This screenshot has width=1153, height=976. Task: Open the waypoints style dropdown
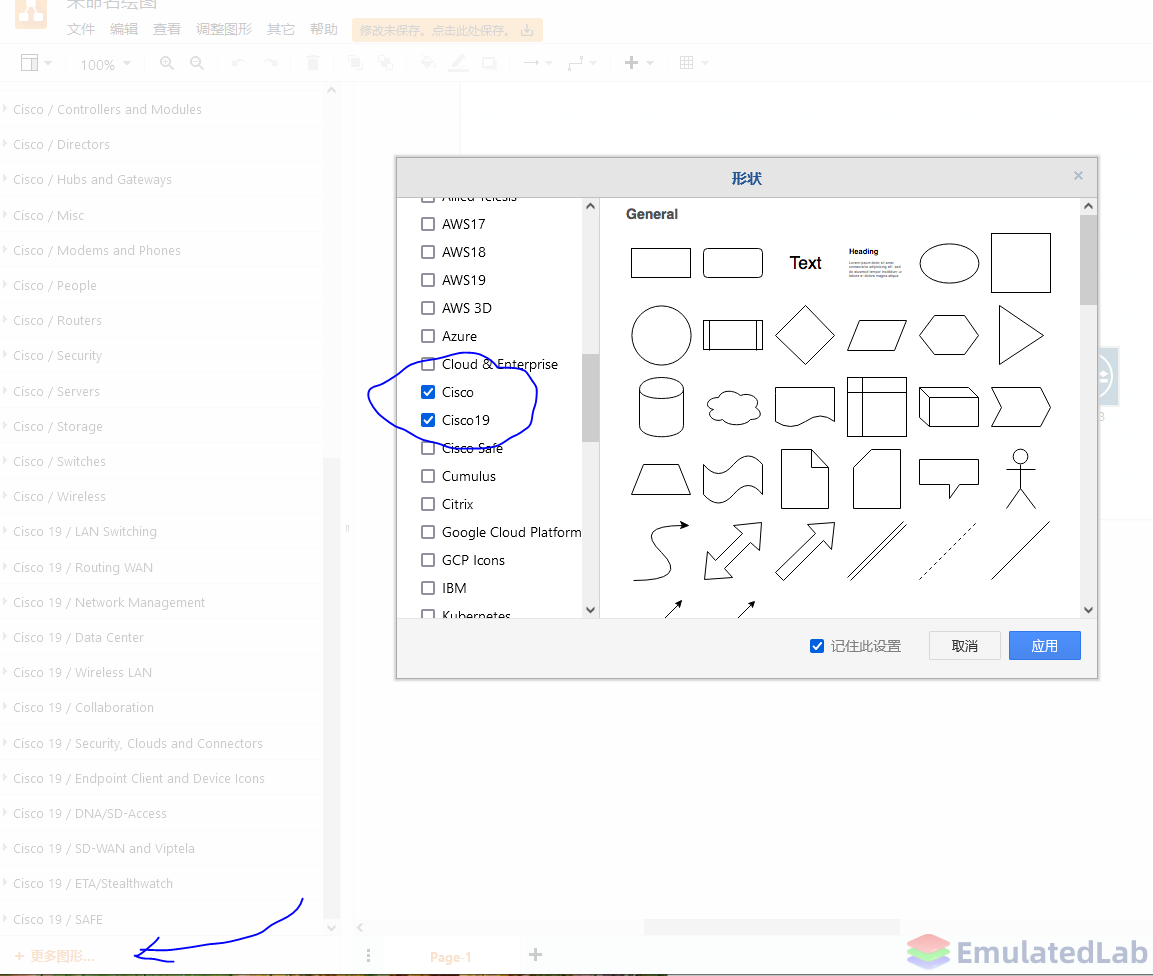(582, 63)
